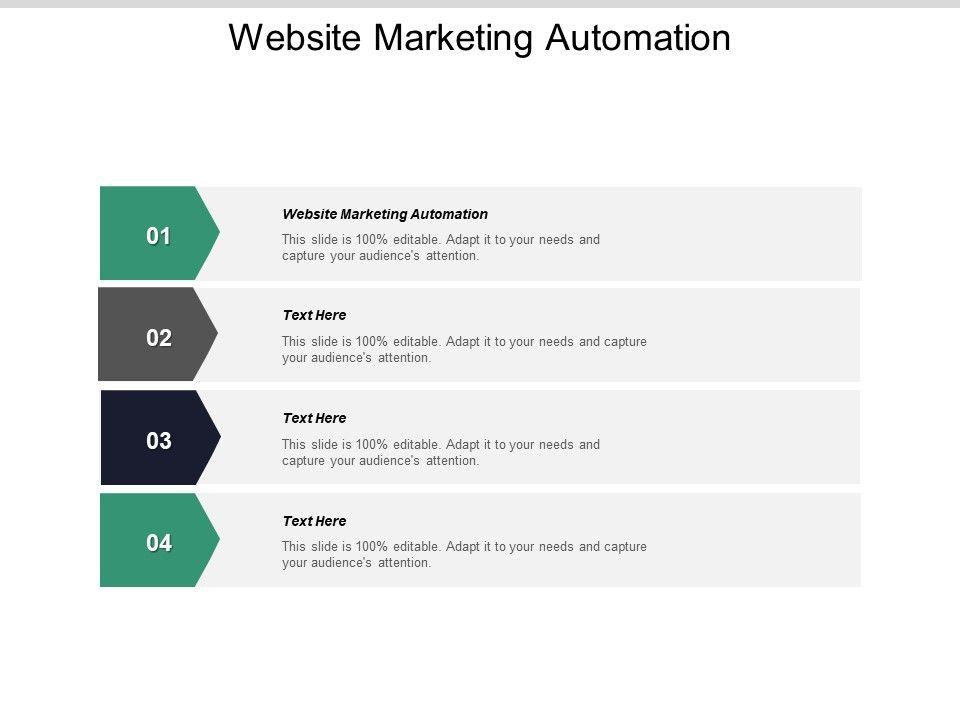Image resolution: width=960 pixels, height=720 pixels.
Task: Select 'Text Here' heading beside the 03 arrow
Action: click(x=314, y=418)
